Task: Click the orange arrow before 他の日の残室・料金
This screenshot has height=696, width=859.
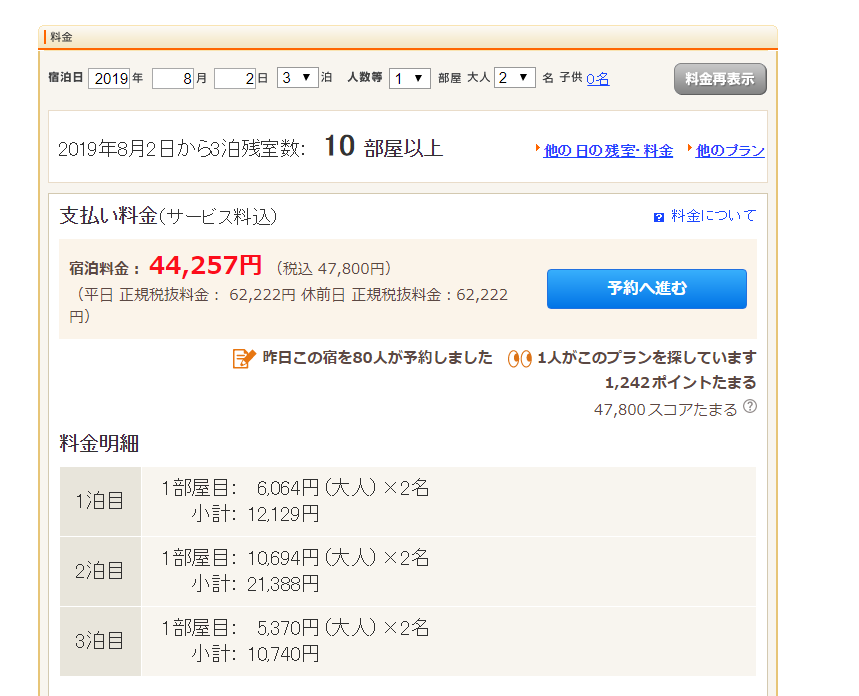Action: tap(538, 148)
